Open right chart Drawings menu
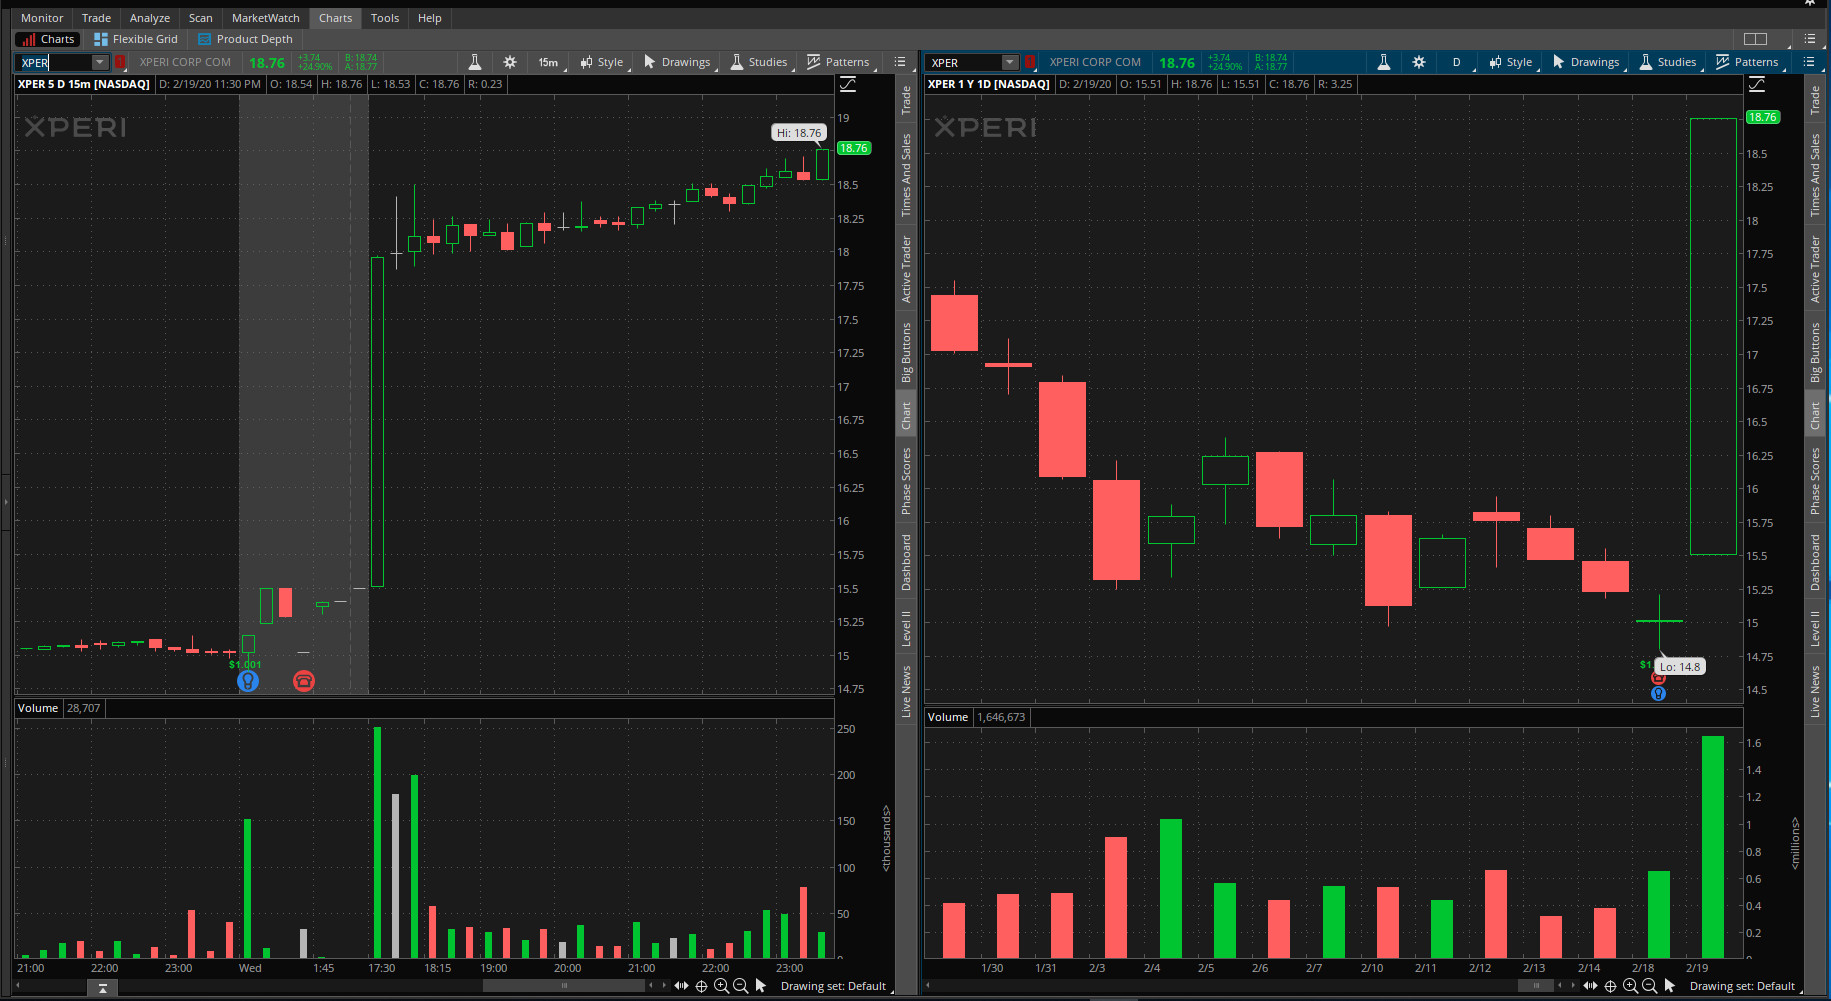 click(x=1587, y=62)
